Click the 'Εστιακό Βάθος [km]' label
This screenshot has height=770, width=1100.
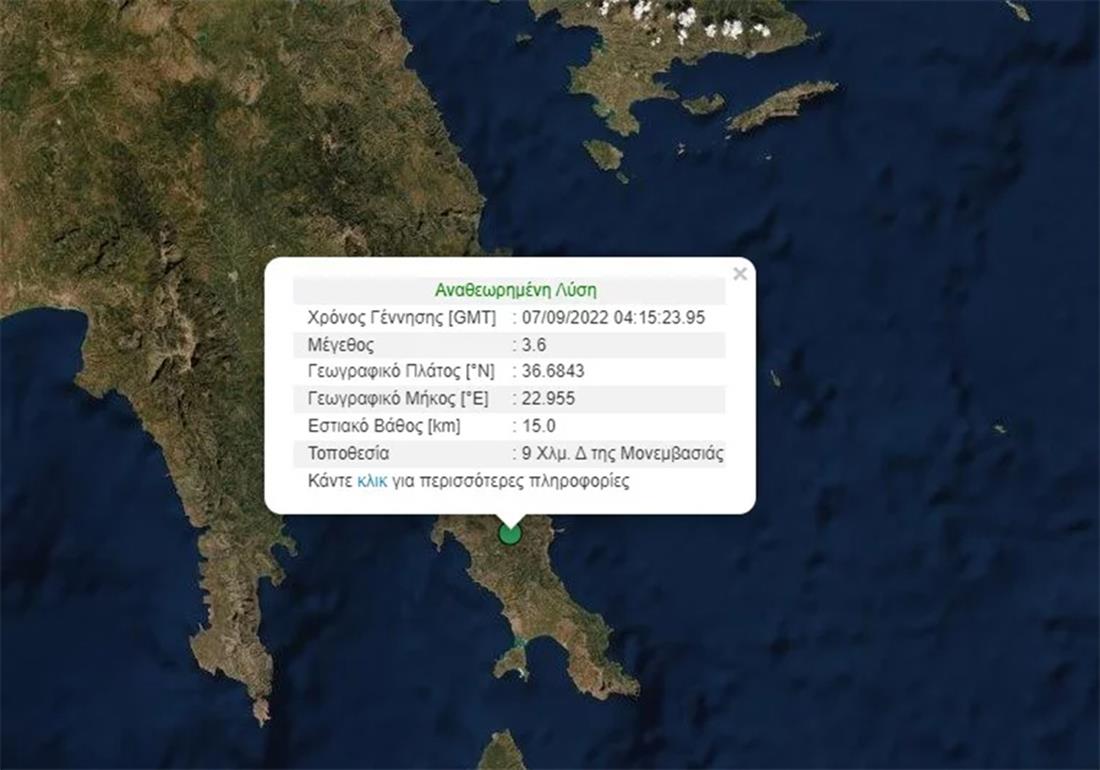click(383, 426)
